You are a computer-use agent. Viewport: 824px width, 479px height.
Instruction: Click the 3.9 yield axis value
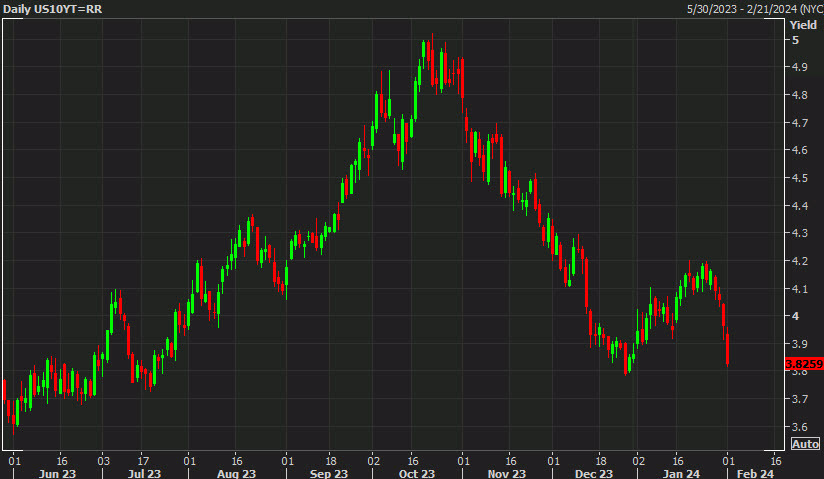[x=799, y=344]
